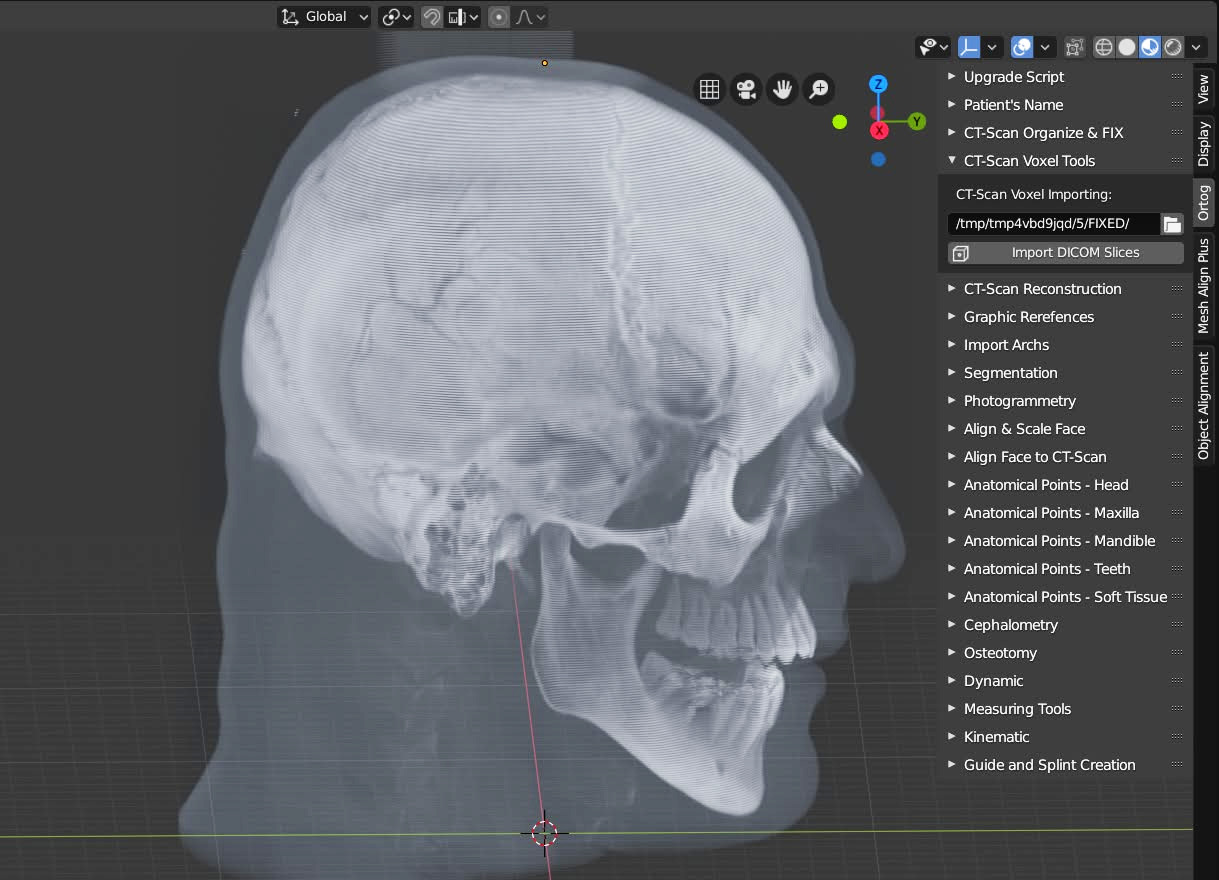This screenshot has width=1219, height=880.
Task: Toggle the camera view icon
Action: 746,90
